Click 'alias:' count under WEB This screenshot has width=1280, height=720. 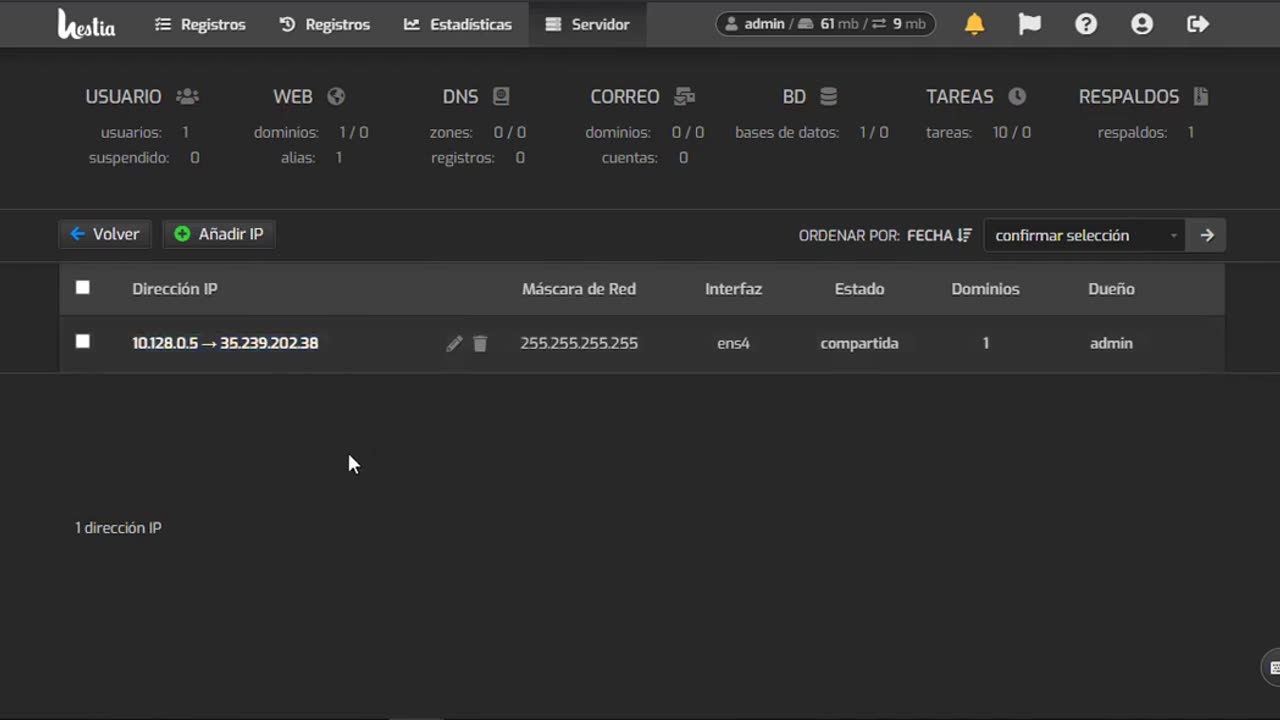(311, 157)
